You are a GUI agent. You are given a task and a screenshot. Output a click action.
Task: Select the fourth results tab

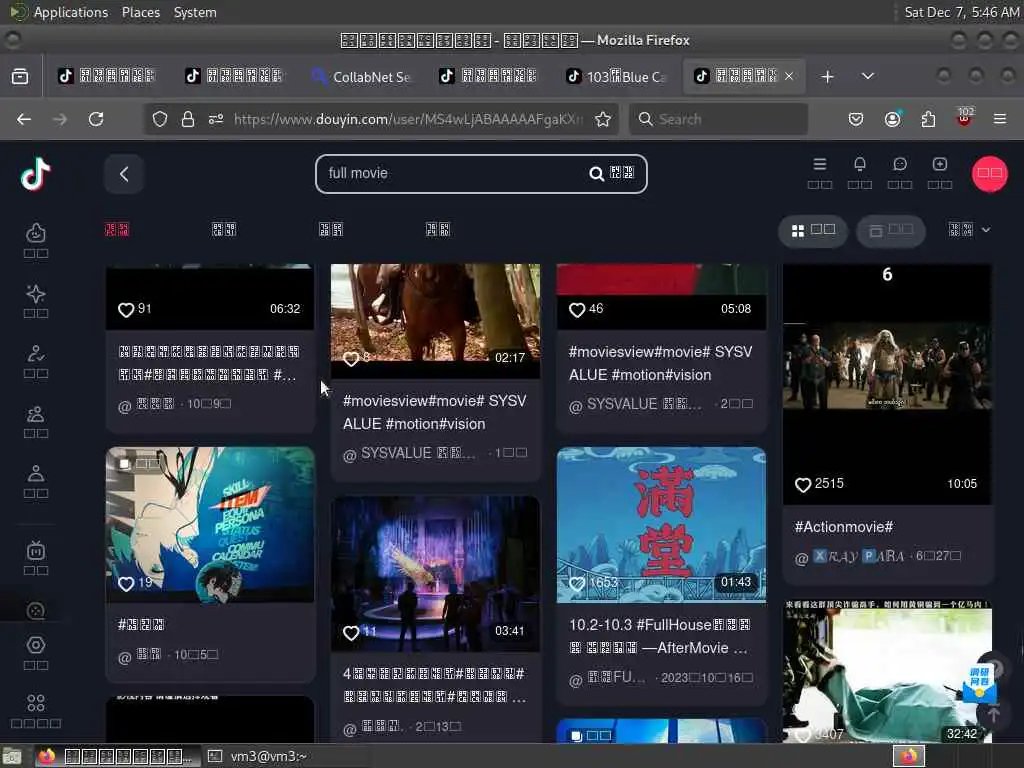(438, 229)
